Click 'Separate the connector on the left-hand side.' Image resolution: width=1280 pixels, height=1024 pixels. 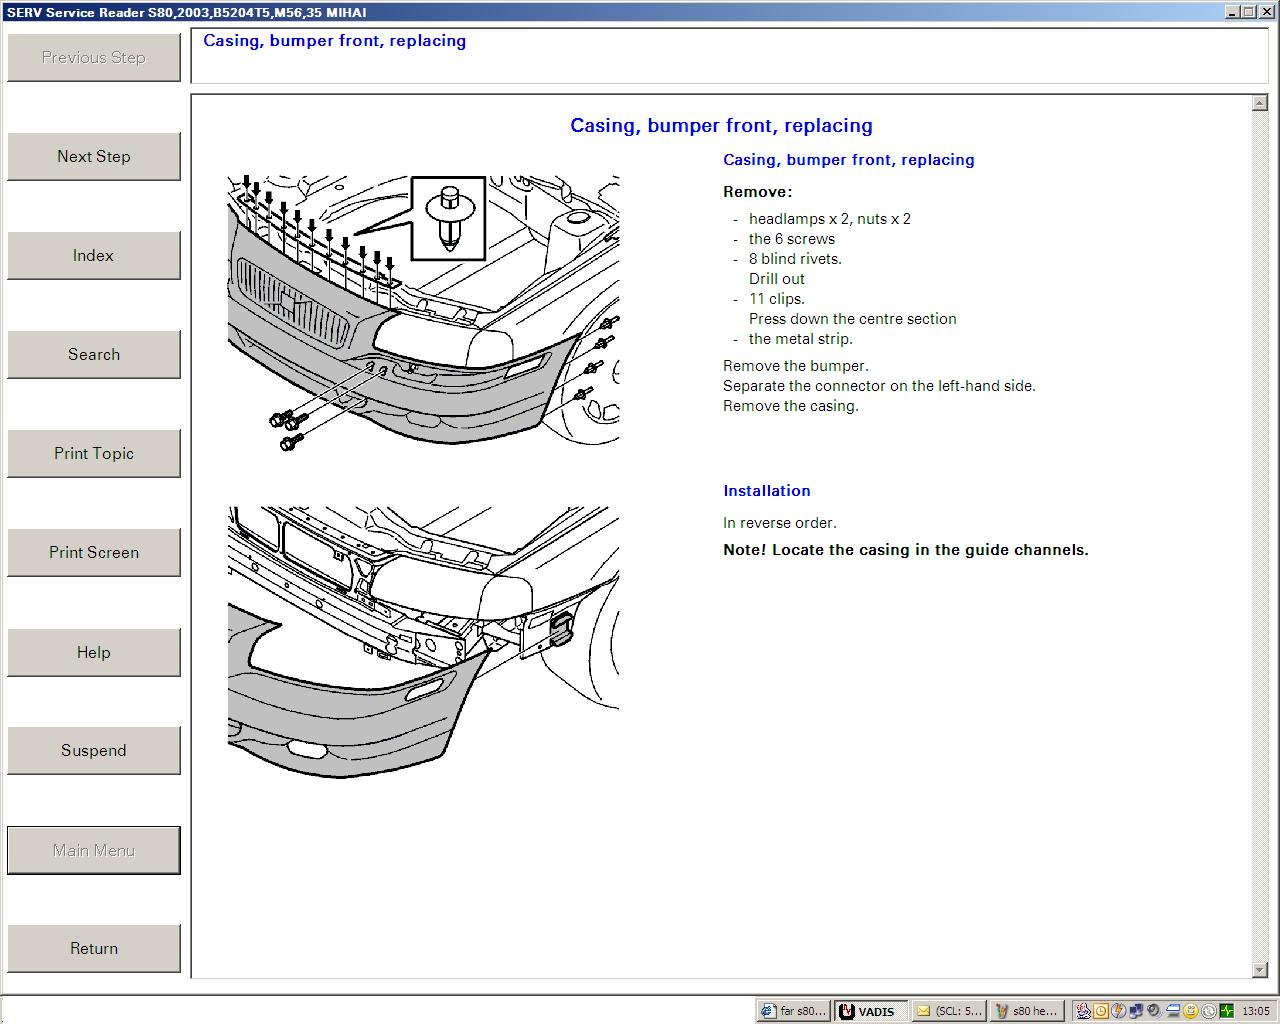click(x=880, y=386)
